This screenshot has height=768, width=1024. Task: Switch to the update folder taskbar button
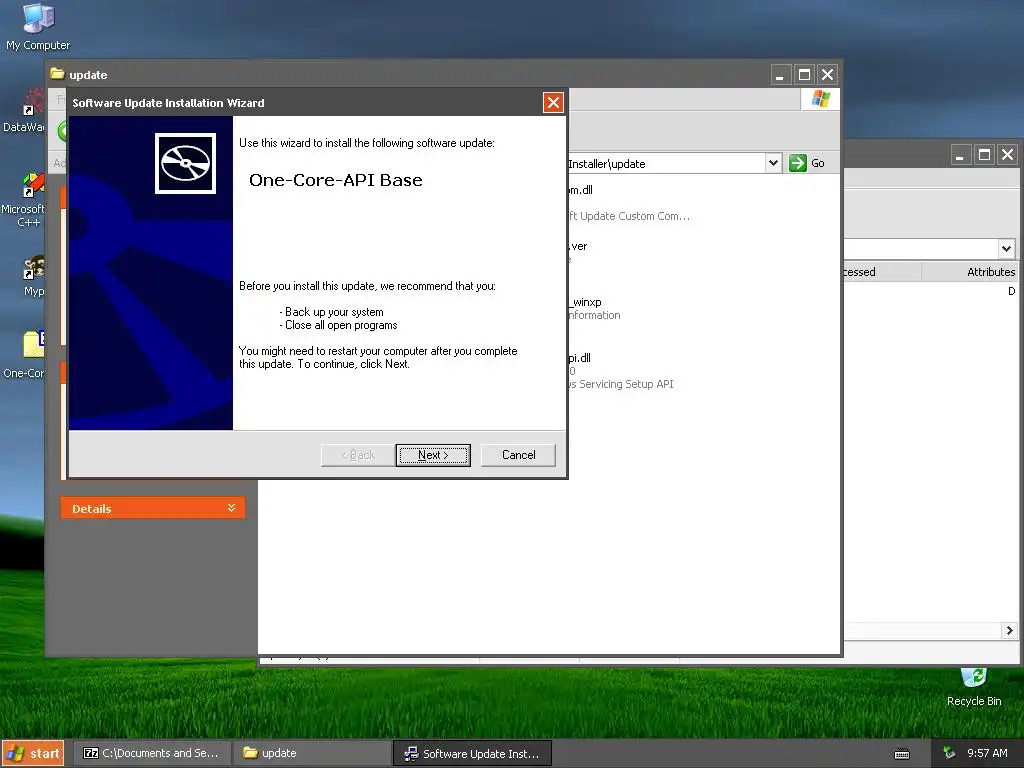[311, 753]
